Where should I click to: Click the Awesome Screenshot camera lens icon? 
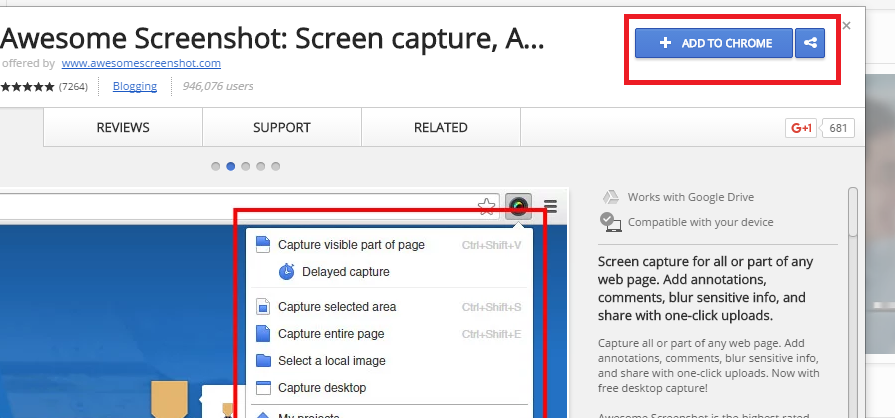(x=518, y=206)
